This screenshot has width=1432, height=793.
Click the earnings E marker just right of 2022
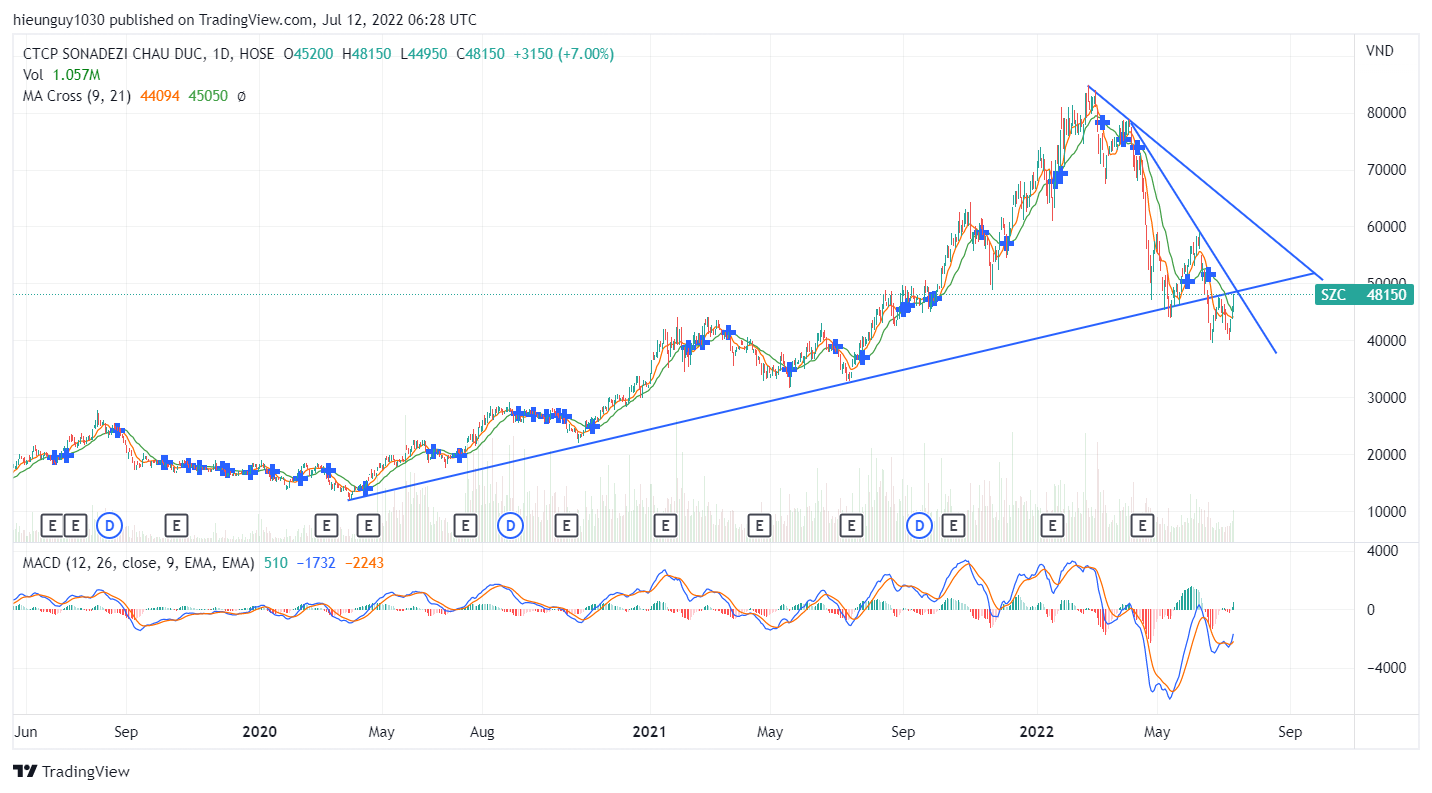1051,524
